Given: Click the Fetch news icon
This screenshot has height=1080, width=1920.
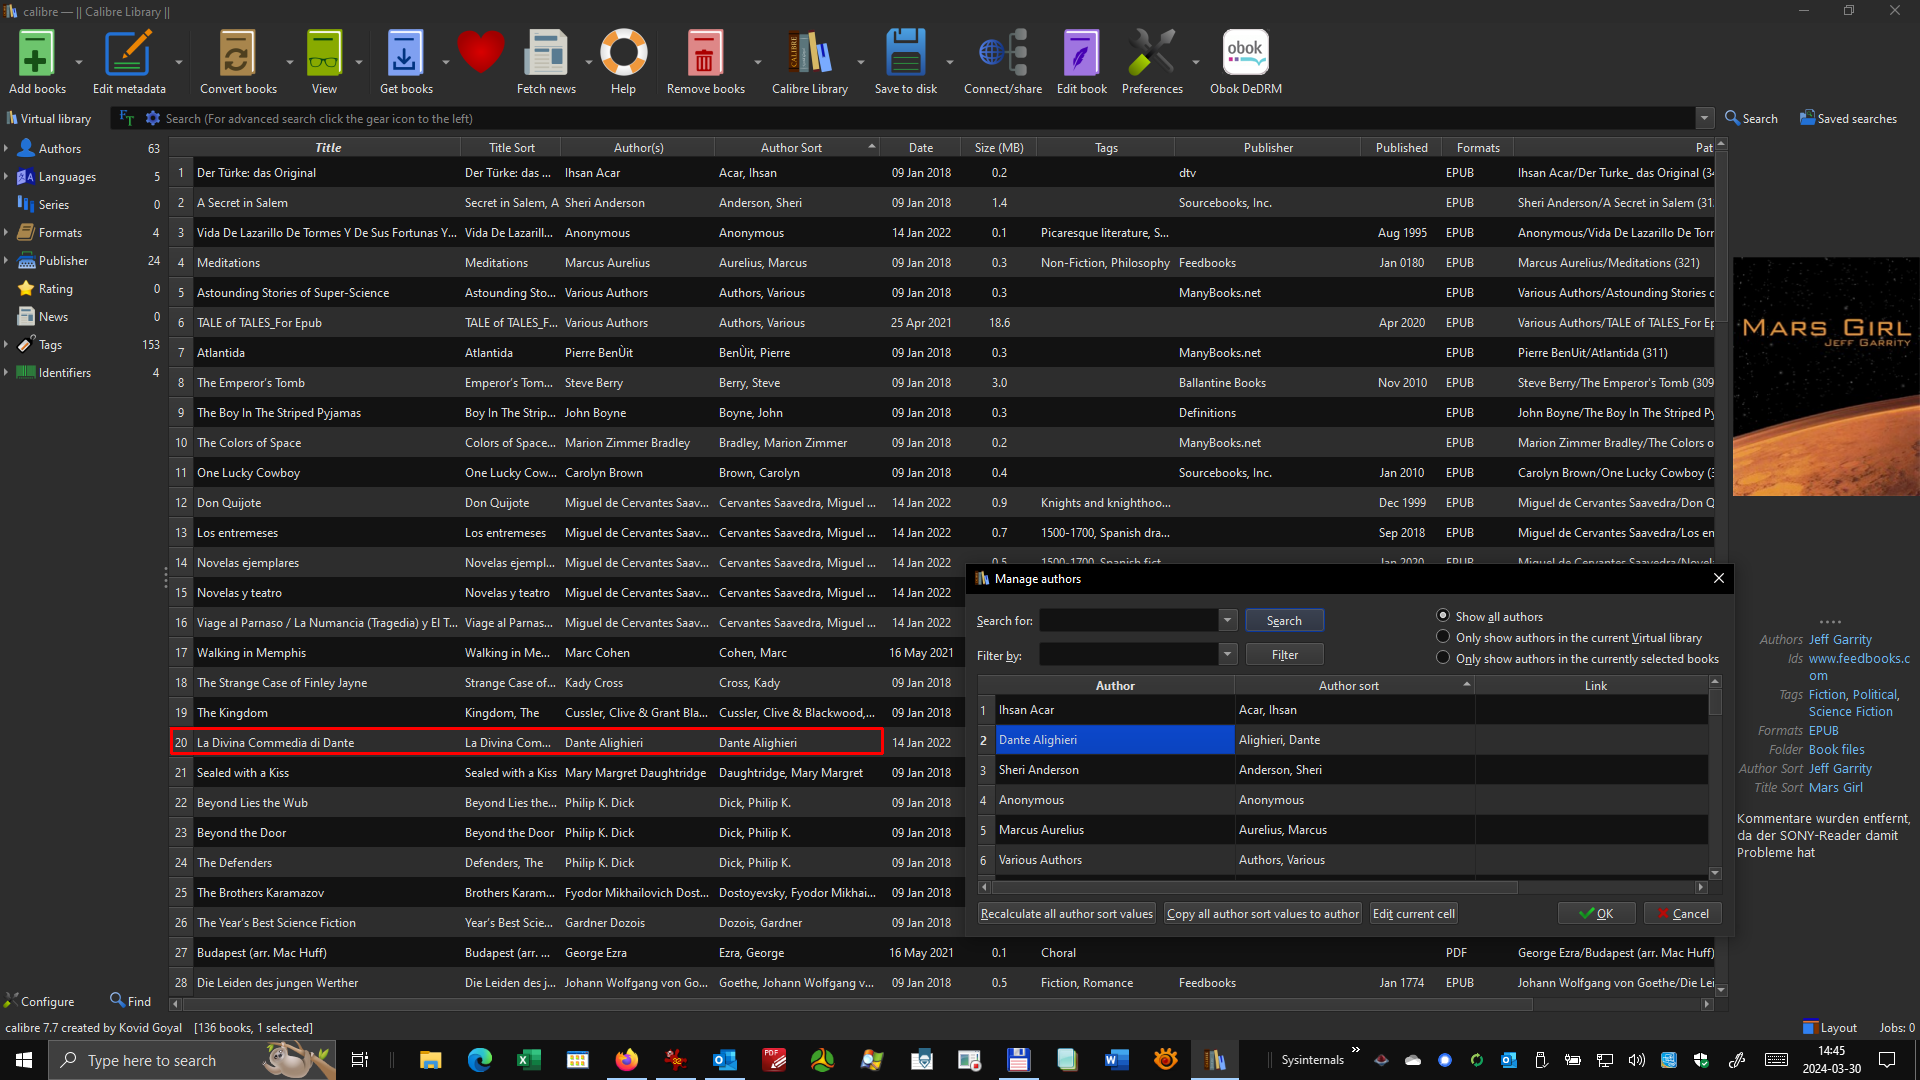Looking at the screenshot, I should pos(545,55).
